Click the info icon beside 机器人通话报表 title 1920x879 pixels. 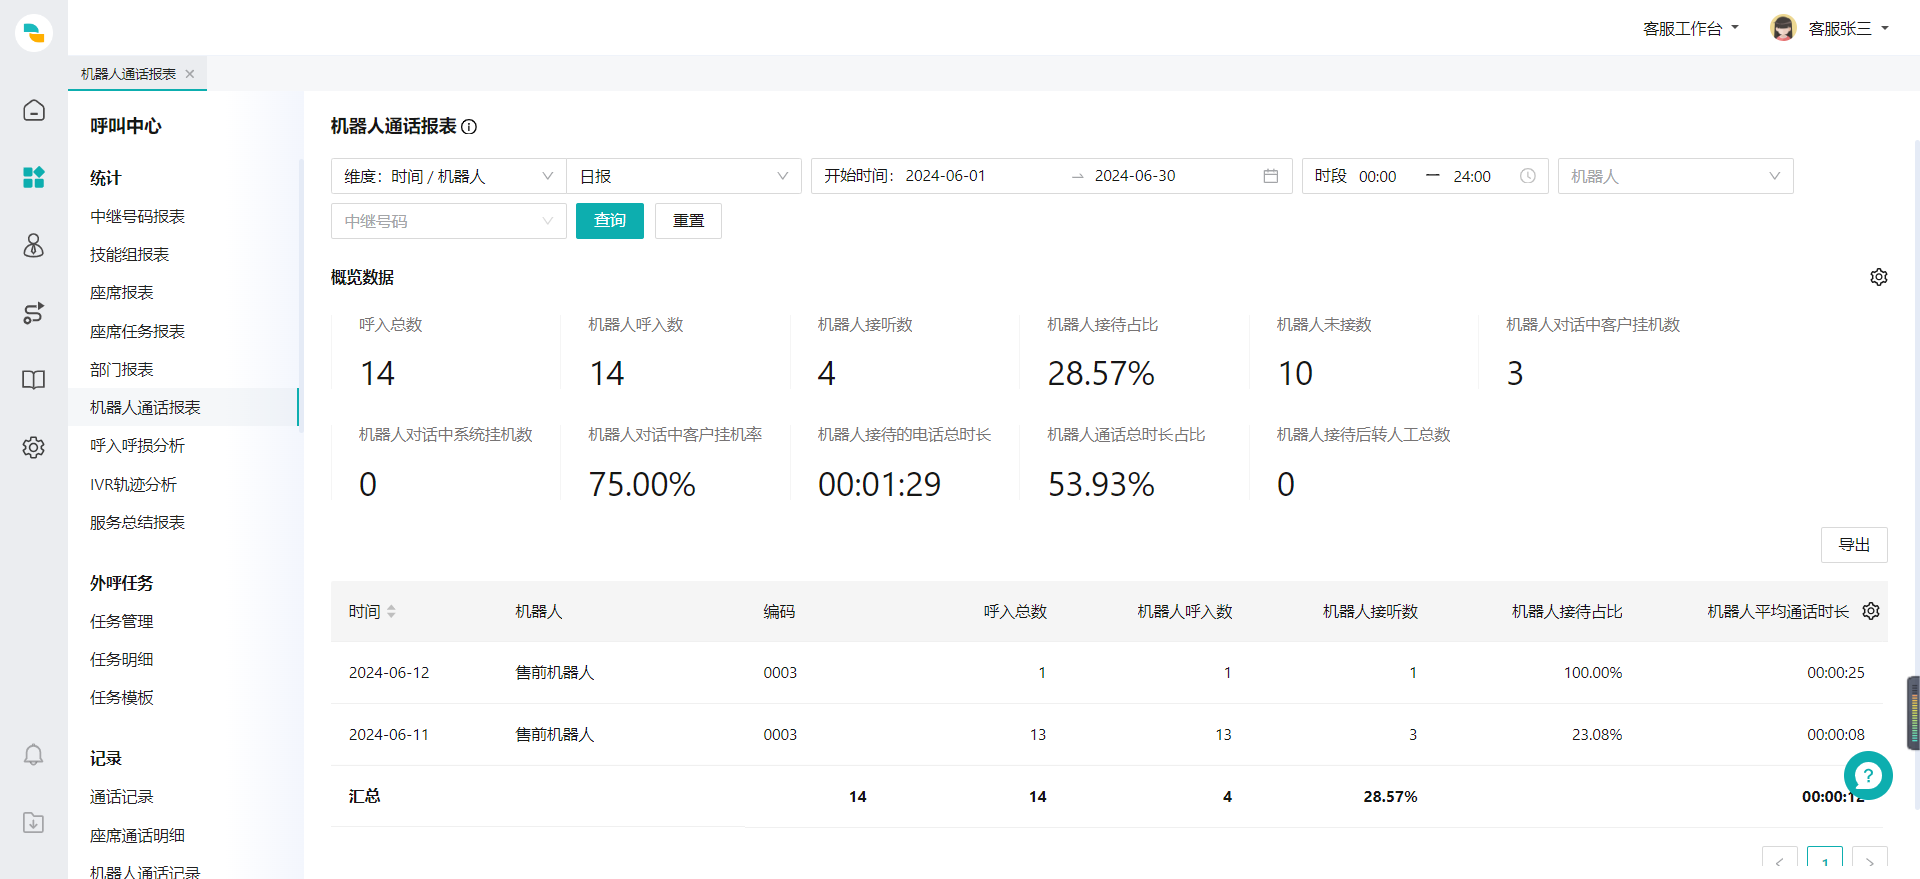pos(469,127)
